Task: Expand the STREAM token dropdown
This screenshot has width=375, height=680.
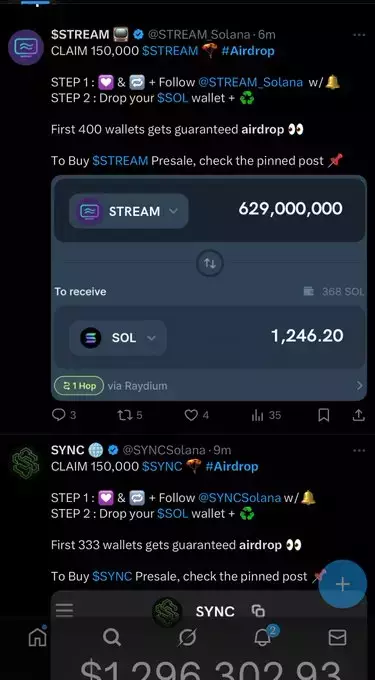Action: [x=129, y=211]
